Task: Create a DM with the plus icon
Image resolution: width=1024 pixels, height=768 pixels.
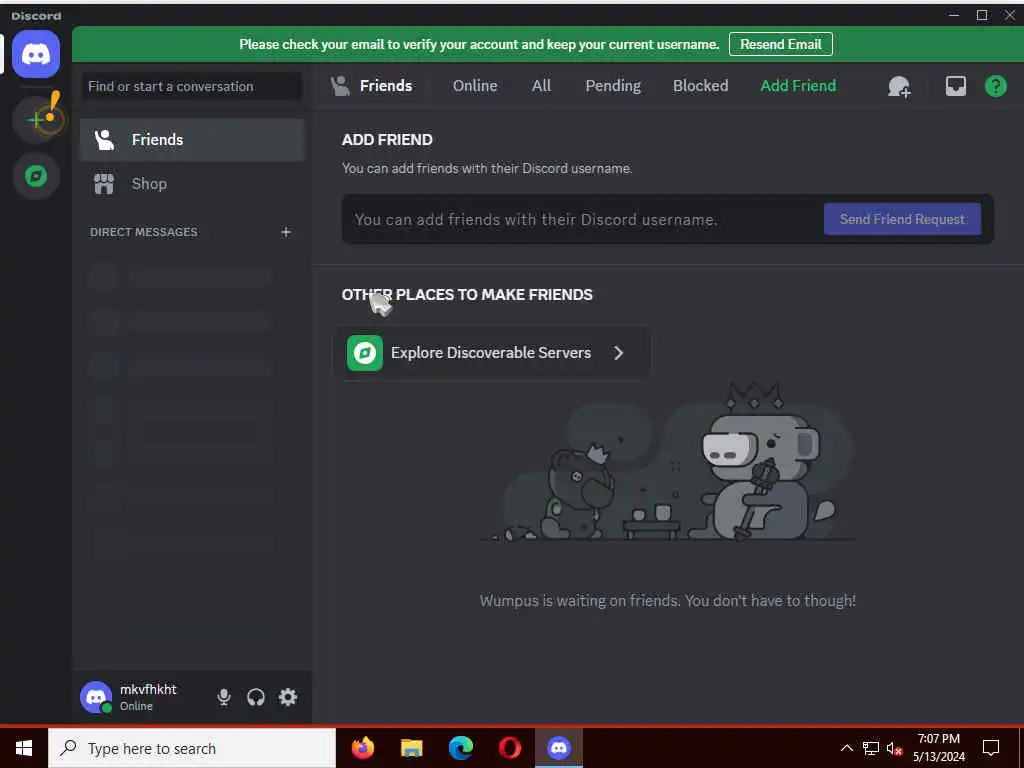Action: [285, 232]
